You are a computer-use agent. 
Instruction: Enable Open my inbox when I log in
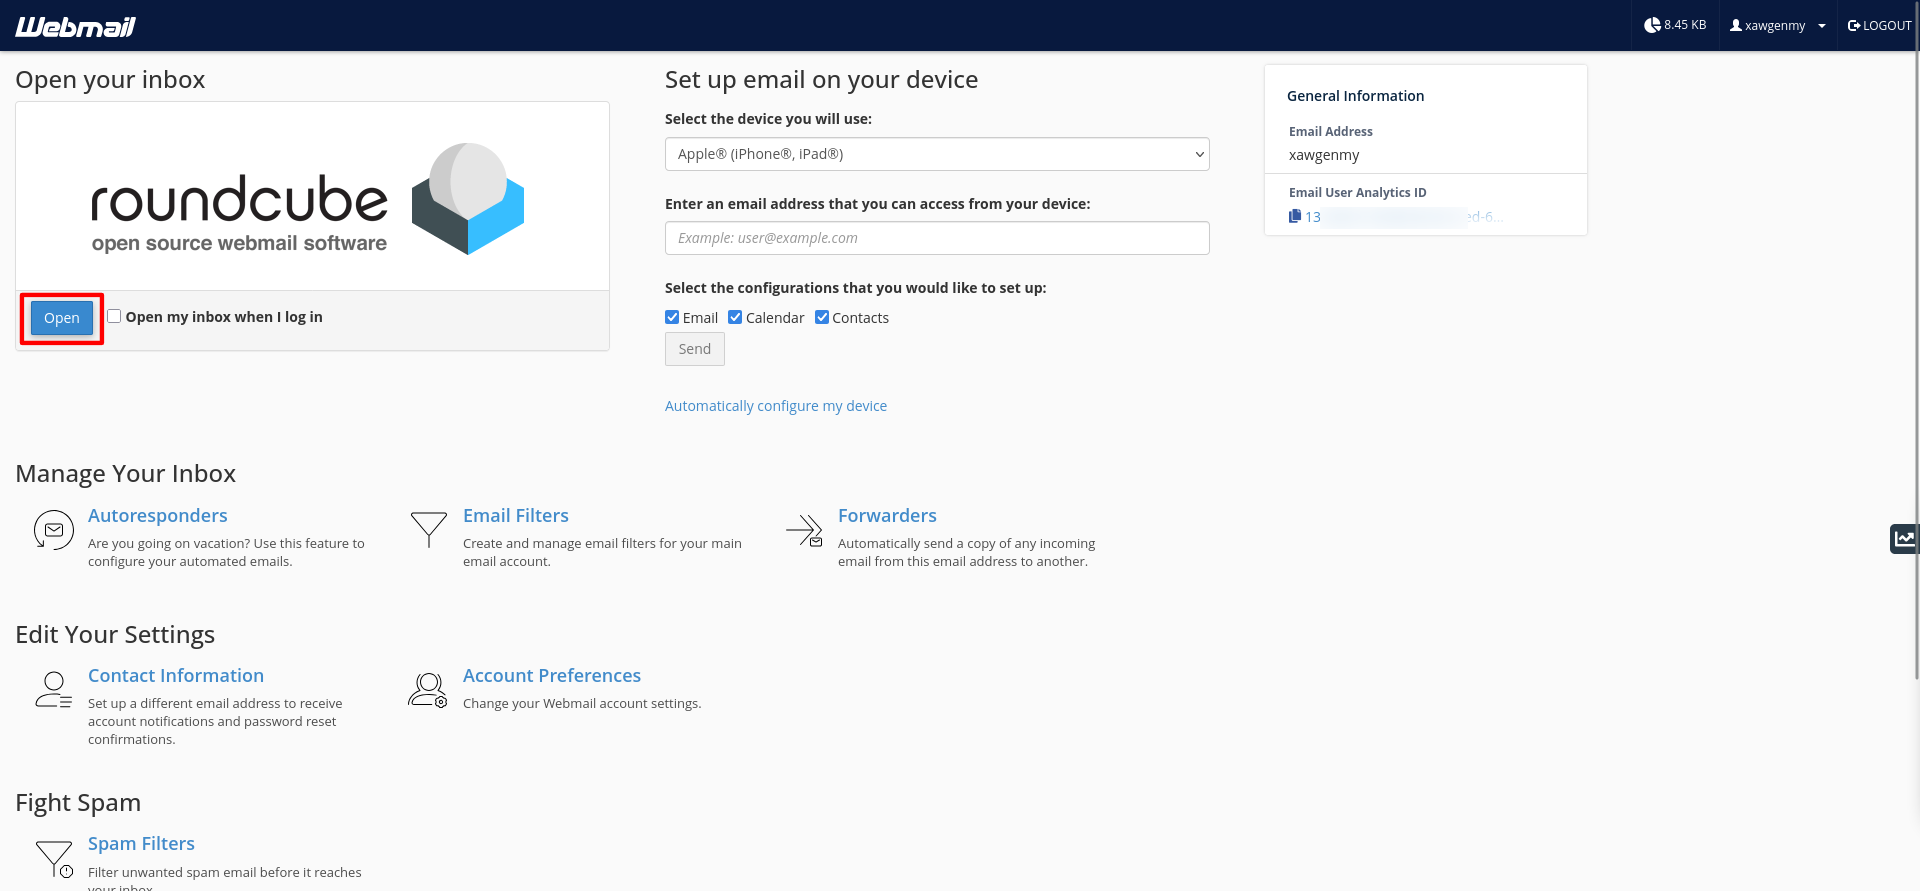(x=115, y=316)
